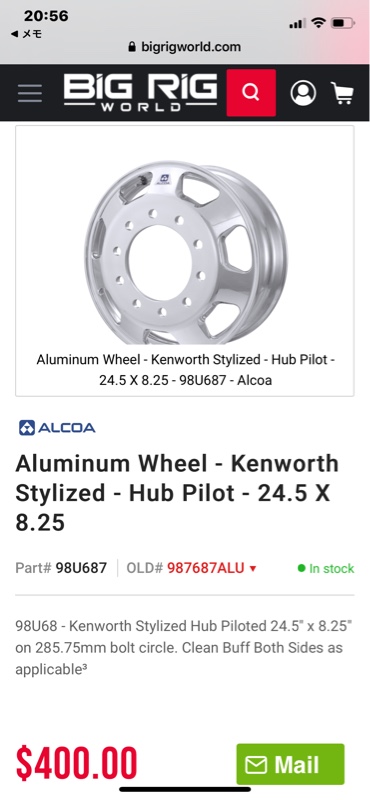Click the Big Rig World logo
Screen dimensions: 370x800
pyautogui.click(x=140, y=93)
